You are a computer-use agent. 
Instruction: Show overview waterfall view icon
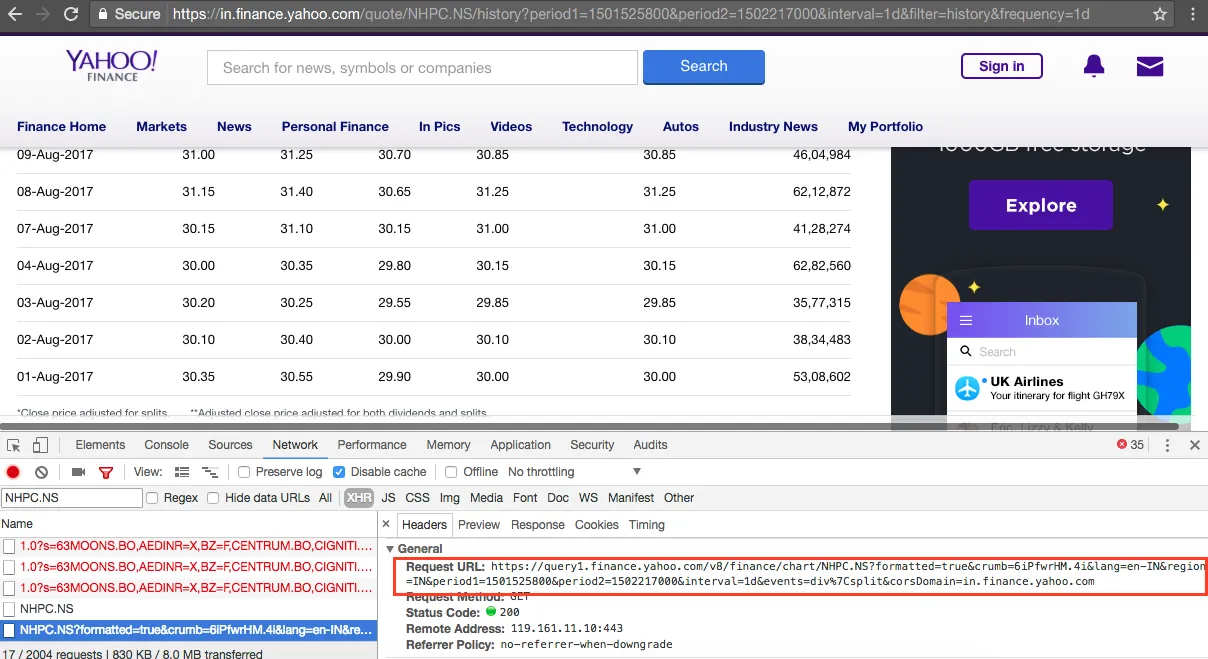click(210, 472)
